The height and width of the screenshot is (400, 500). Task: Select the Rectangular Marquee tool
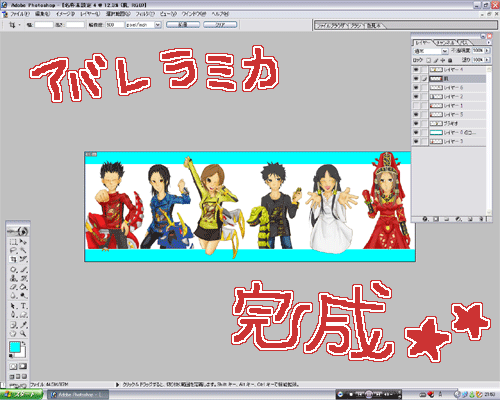pos(13,242)
